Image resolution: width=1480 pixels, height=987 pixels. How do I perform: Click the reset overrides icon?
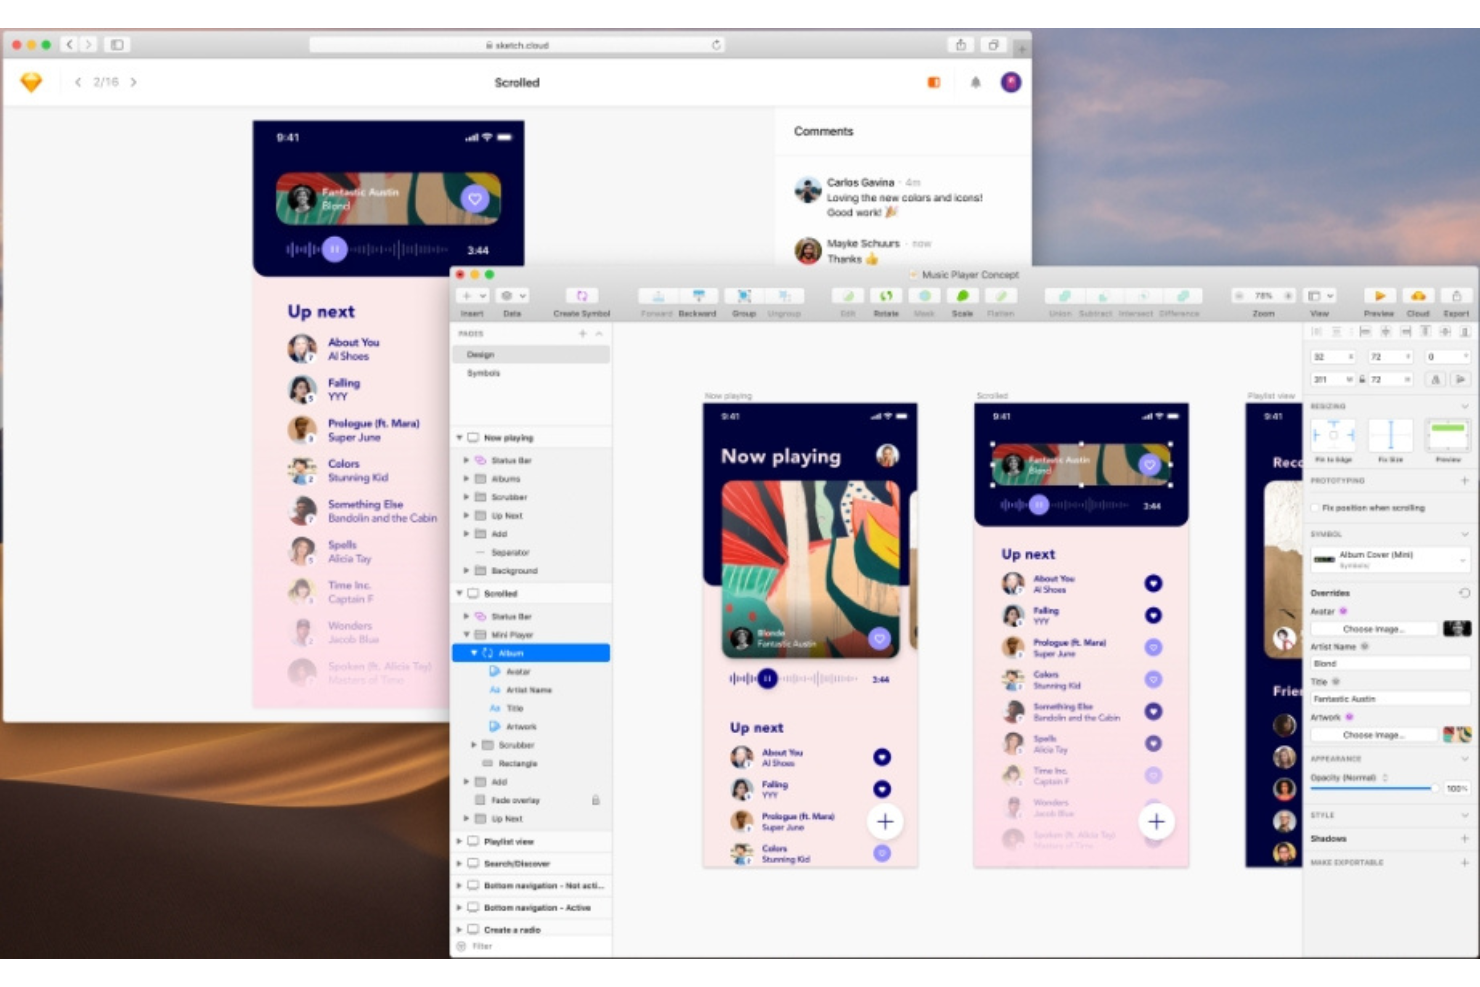[1464, 593]
